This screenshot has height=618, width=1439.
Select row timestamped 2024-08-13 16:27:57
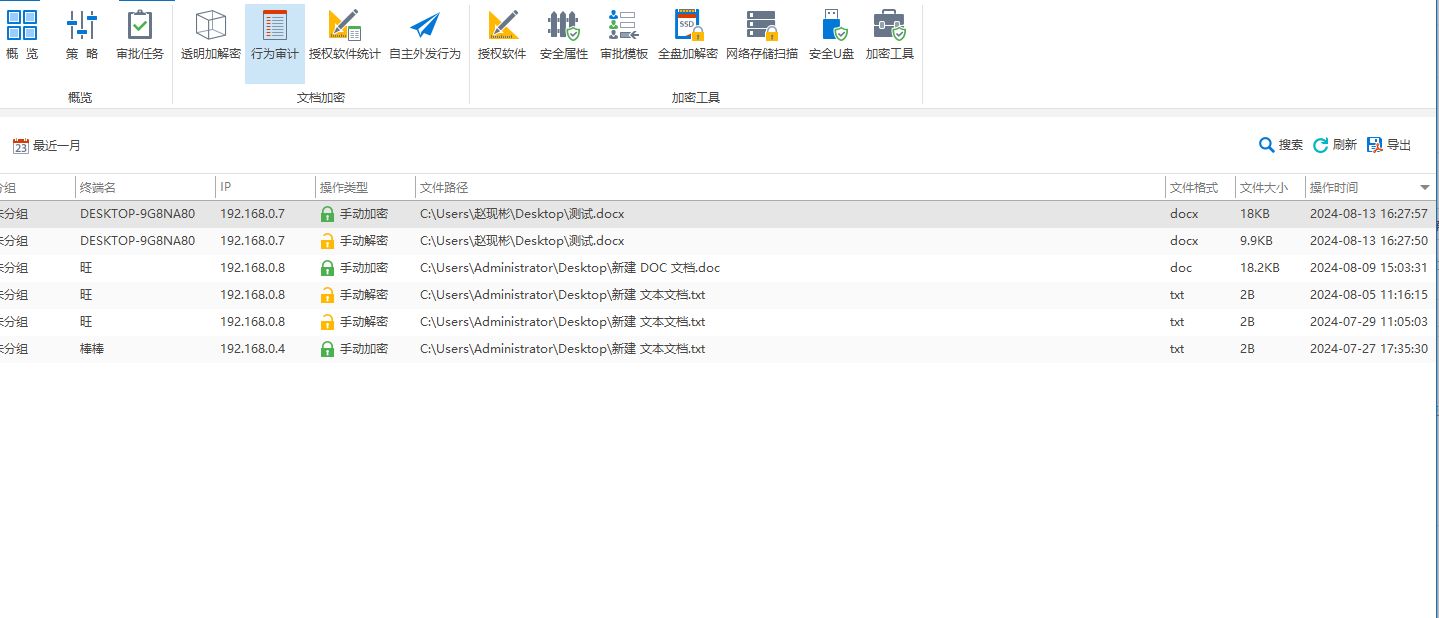pyautogui.click(x=719, y=214)
